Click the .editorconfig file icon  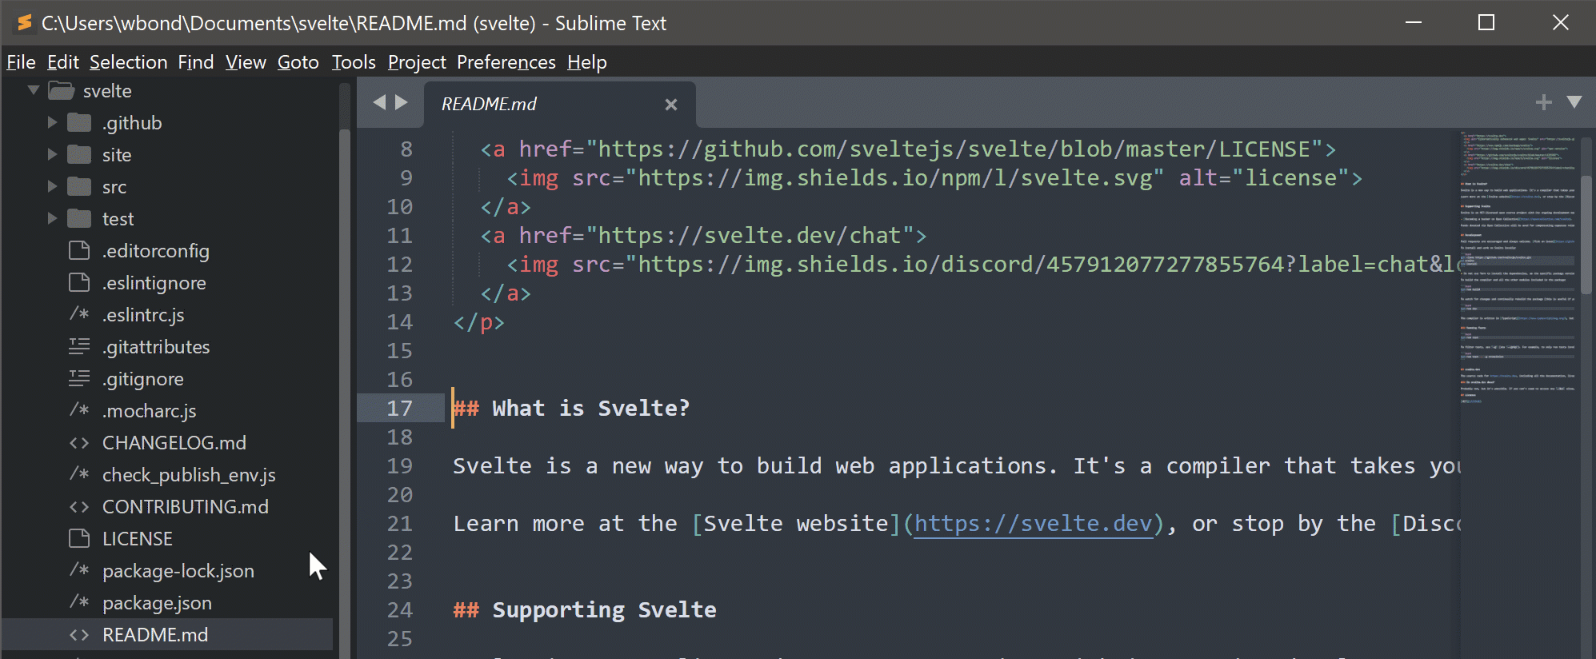point(79,250)
